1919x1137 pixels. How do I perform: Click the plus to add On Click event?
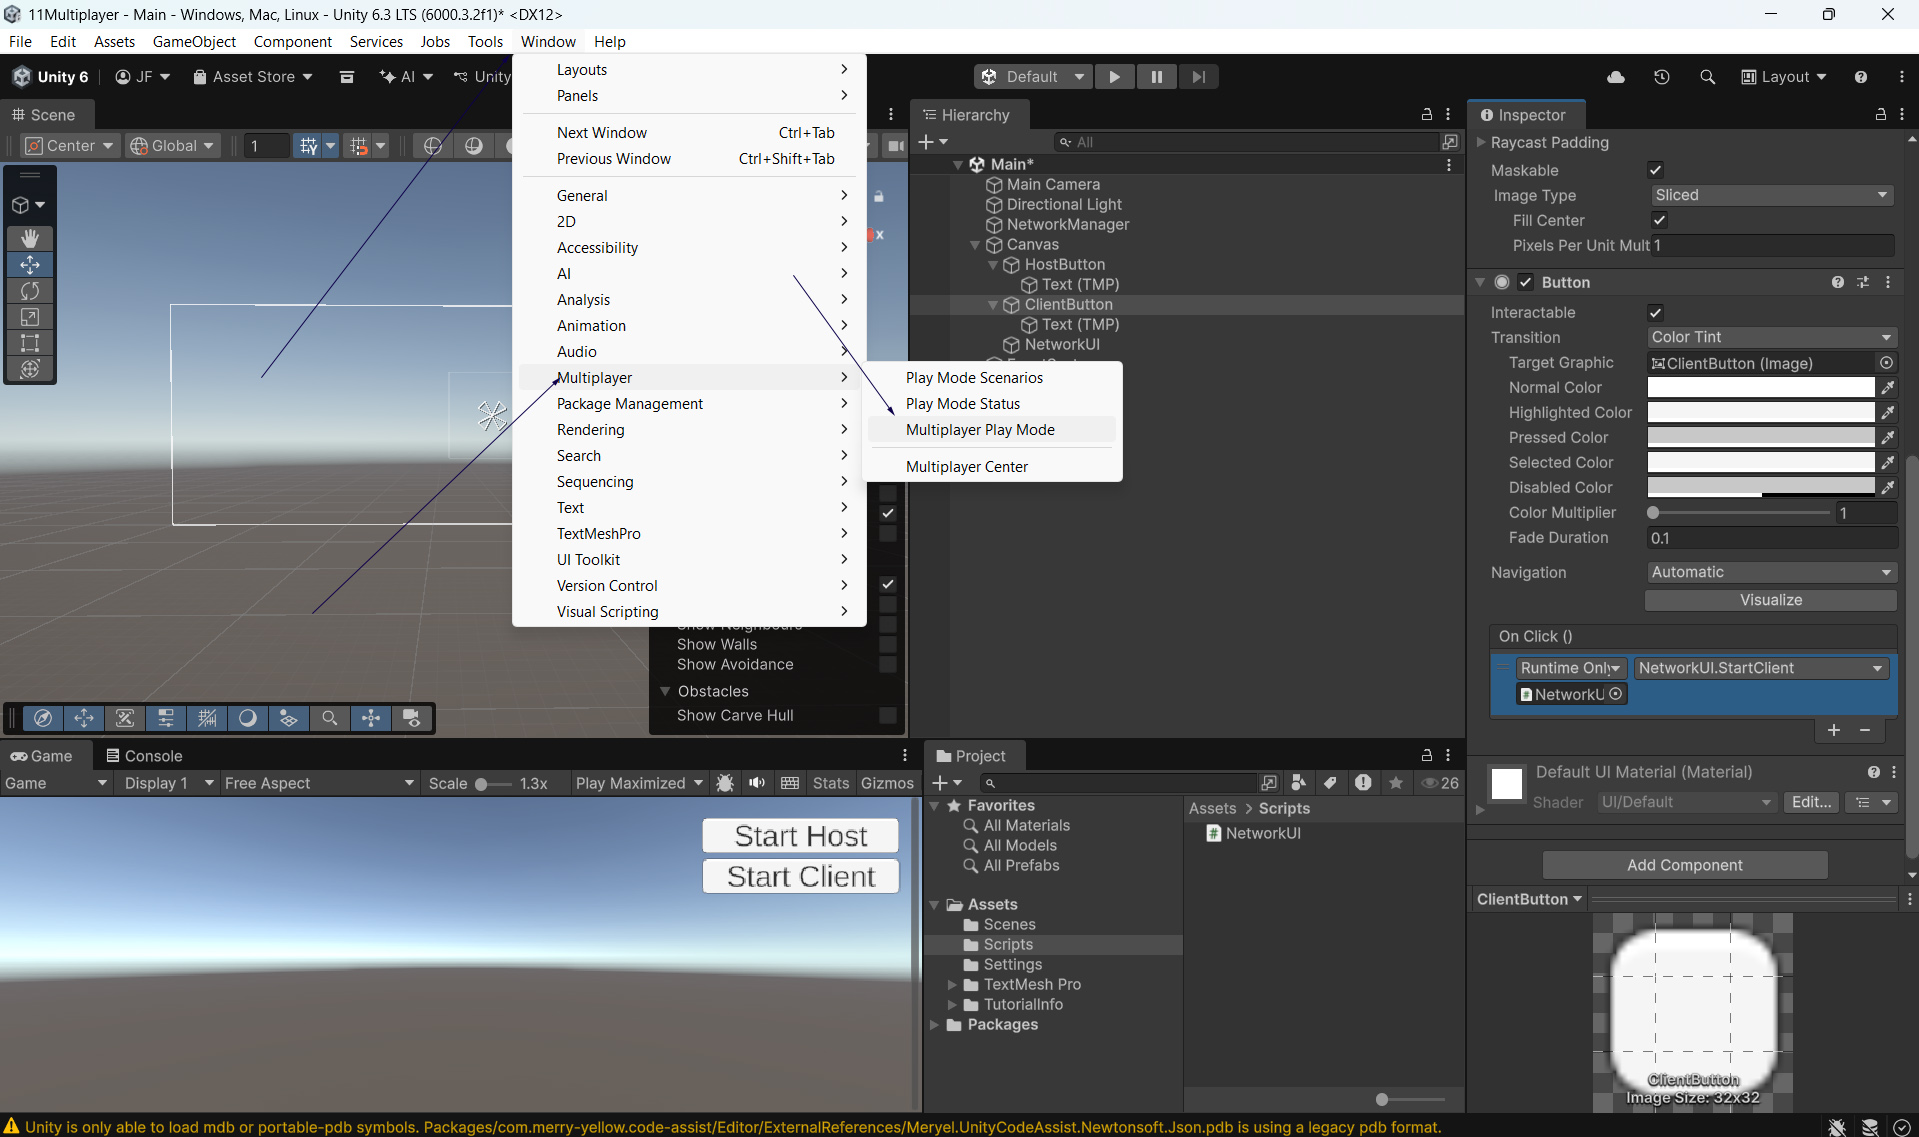pyautogui.click(x=1833, y=730)
